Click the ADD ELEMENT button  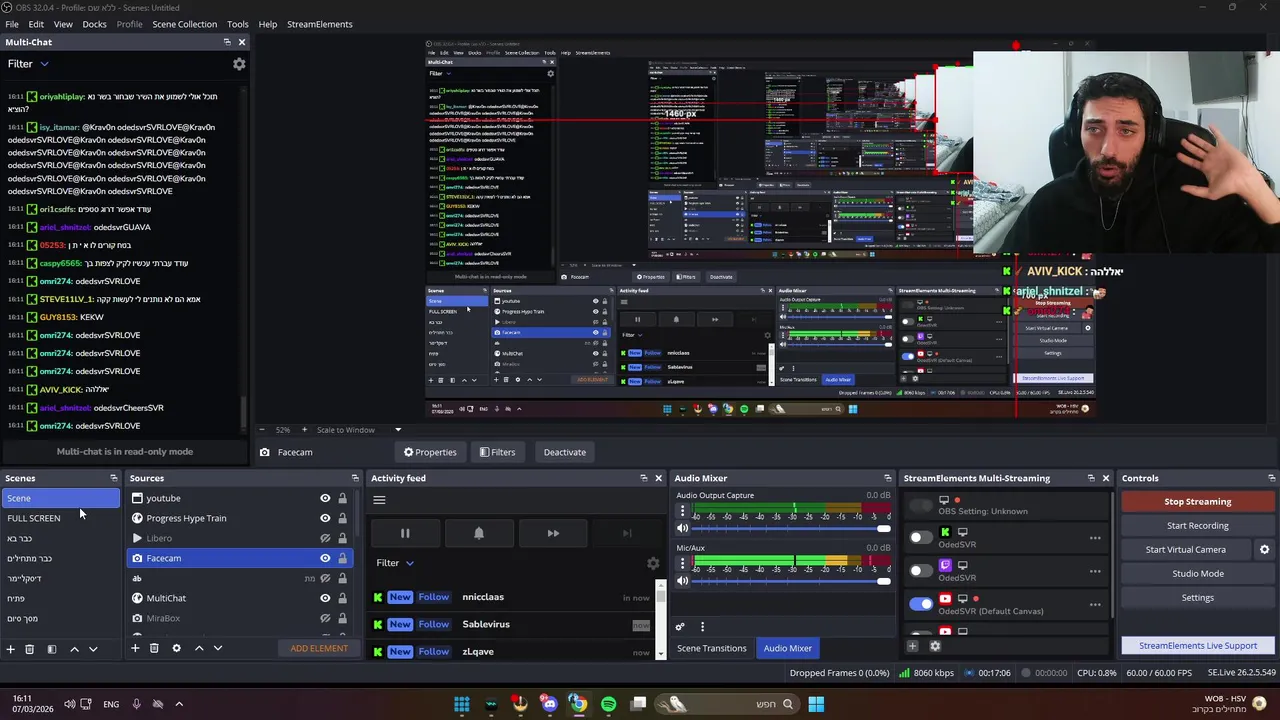pyautogui.click(x=319, y=648)
